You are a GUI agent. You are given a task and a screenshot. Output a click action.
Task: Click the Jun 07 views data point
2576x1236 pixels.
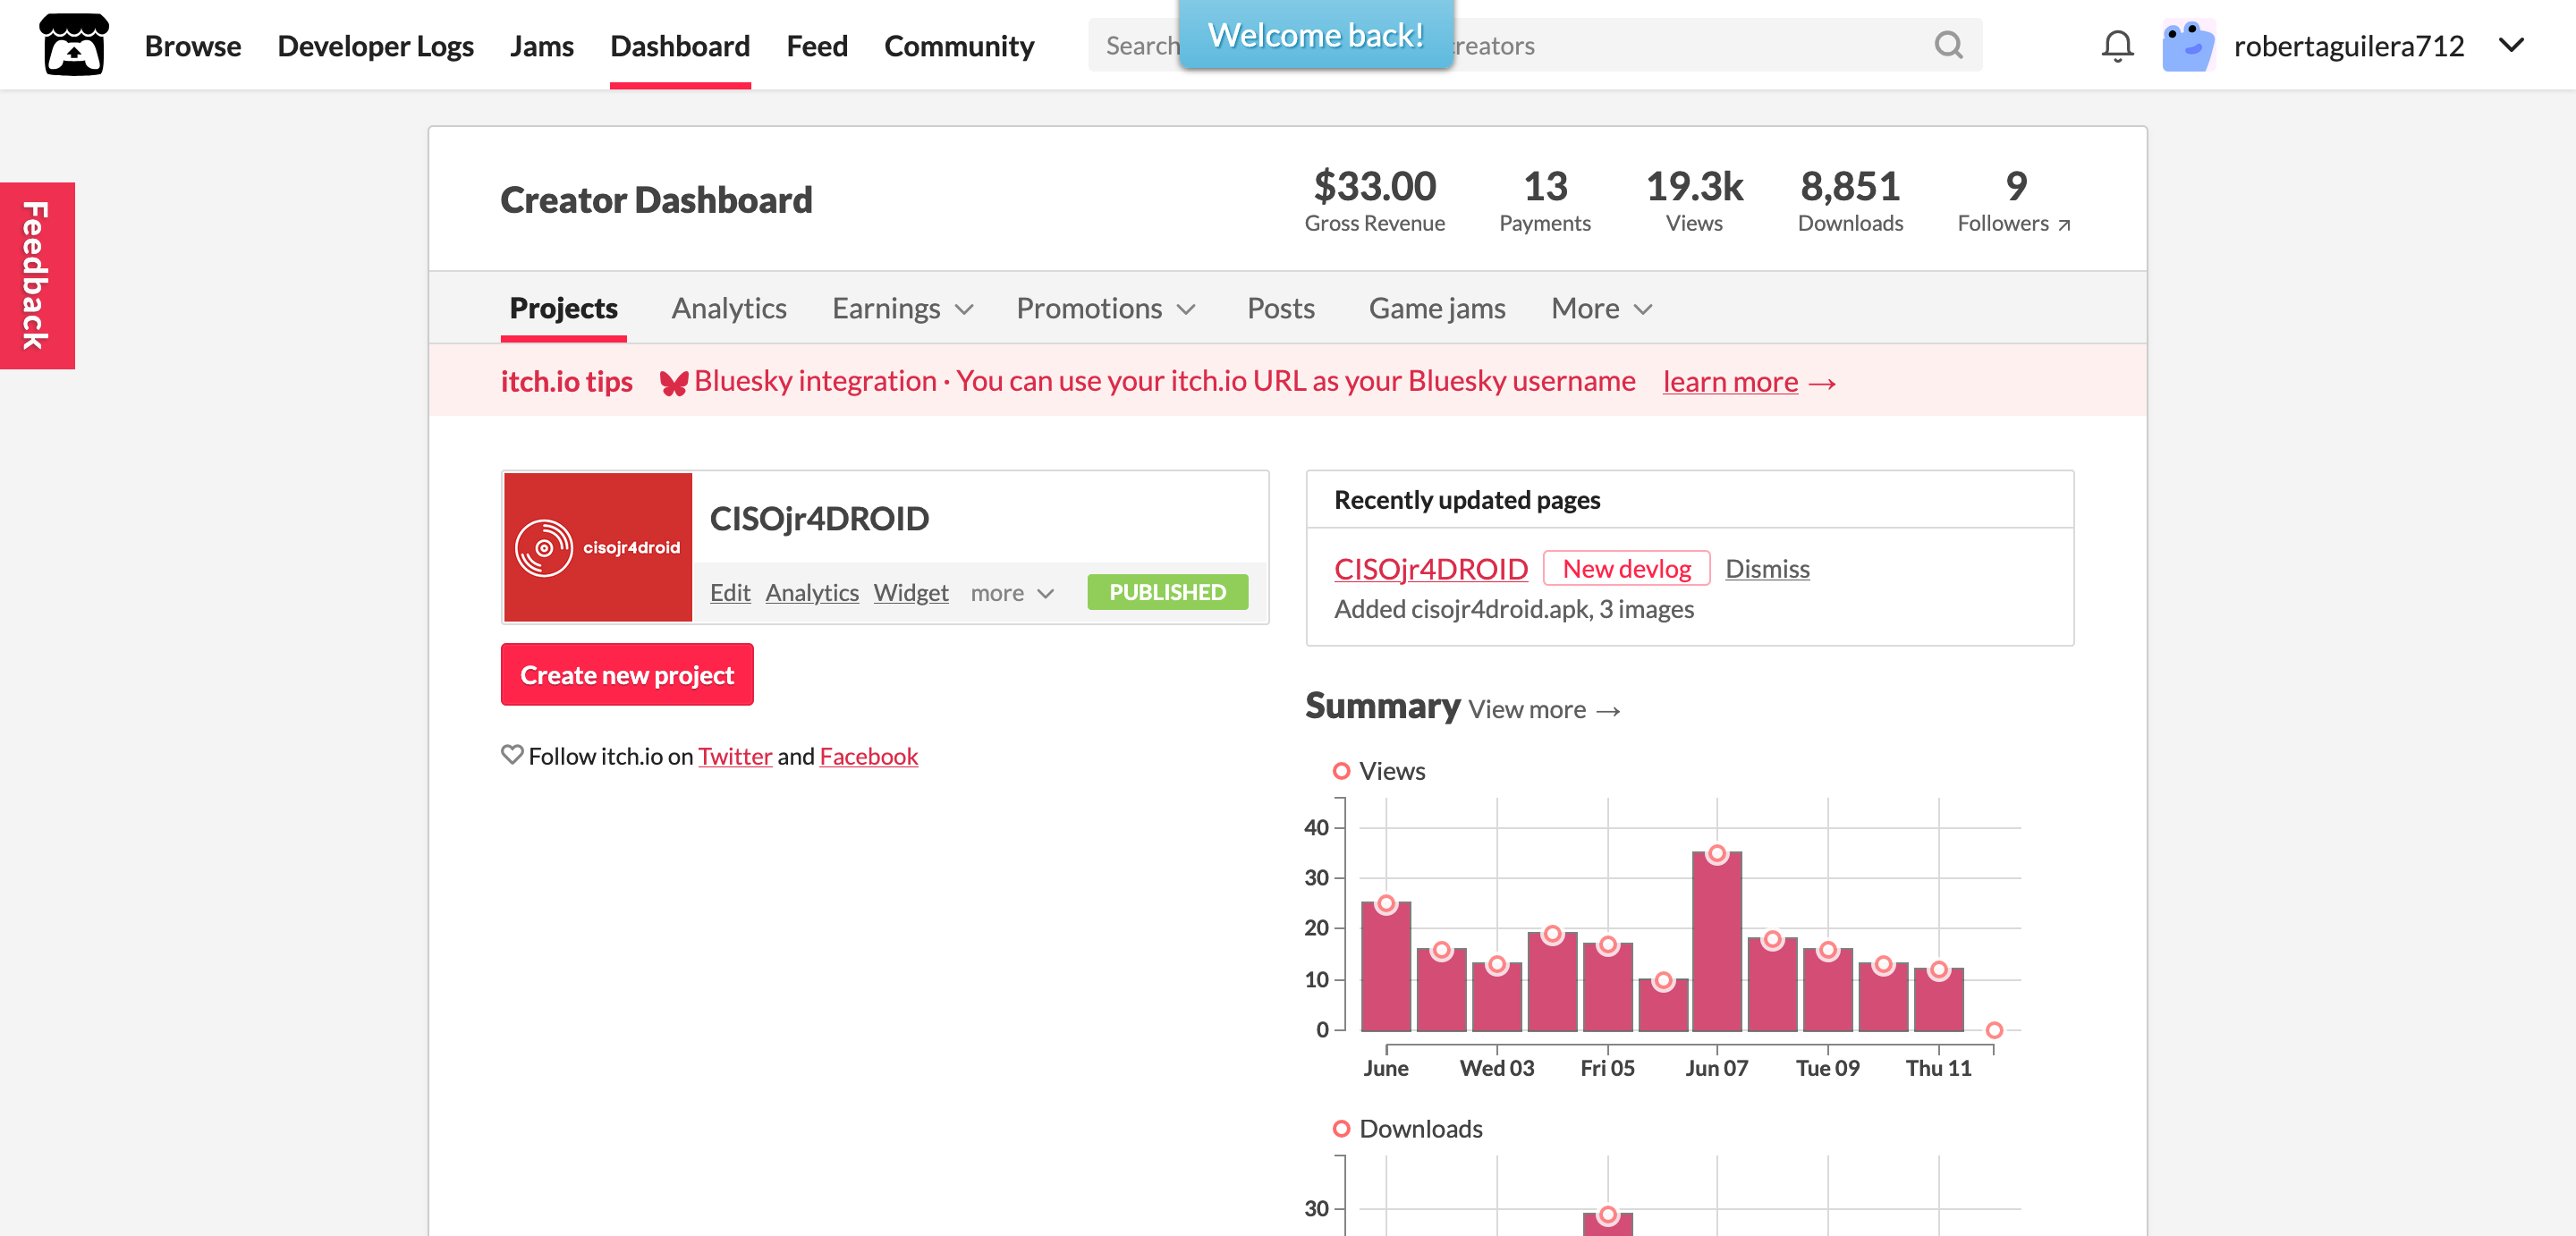tap(1717, 854)
